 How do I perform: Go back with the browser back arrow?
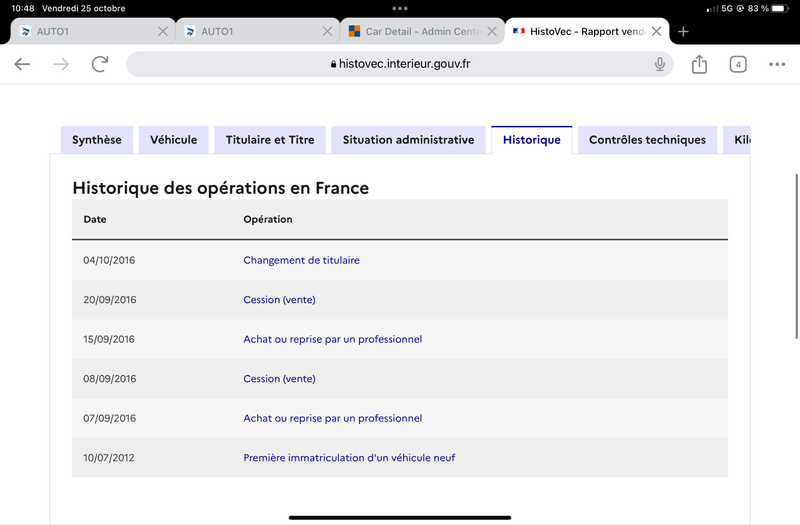(22, 64)
